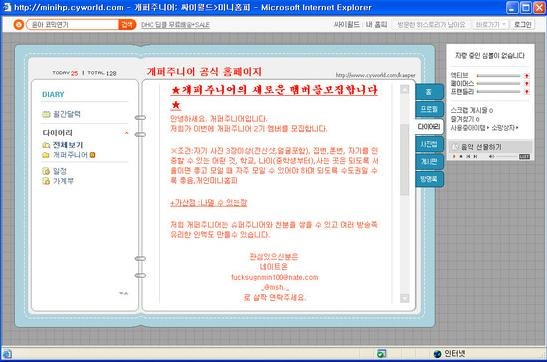Play music in the mini player
The image size is (547, 362).
pos(454,157)
